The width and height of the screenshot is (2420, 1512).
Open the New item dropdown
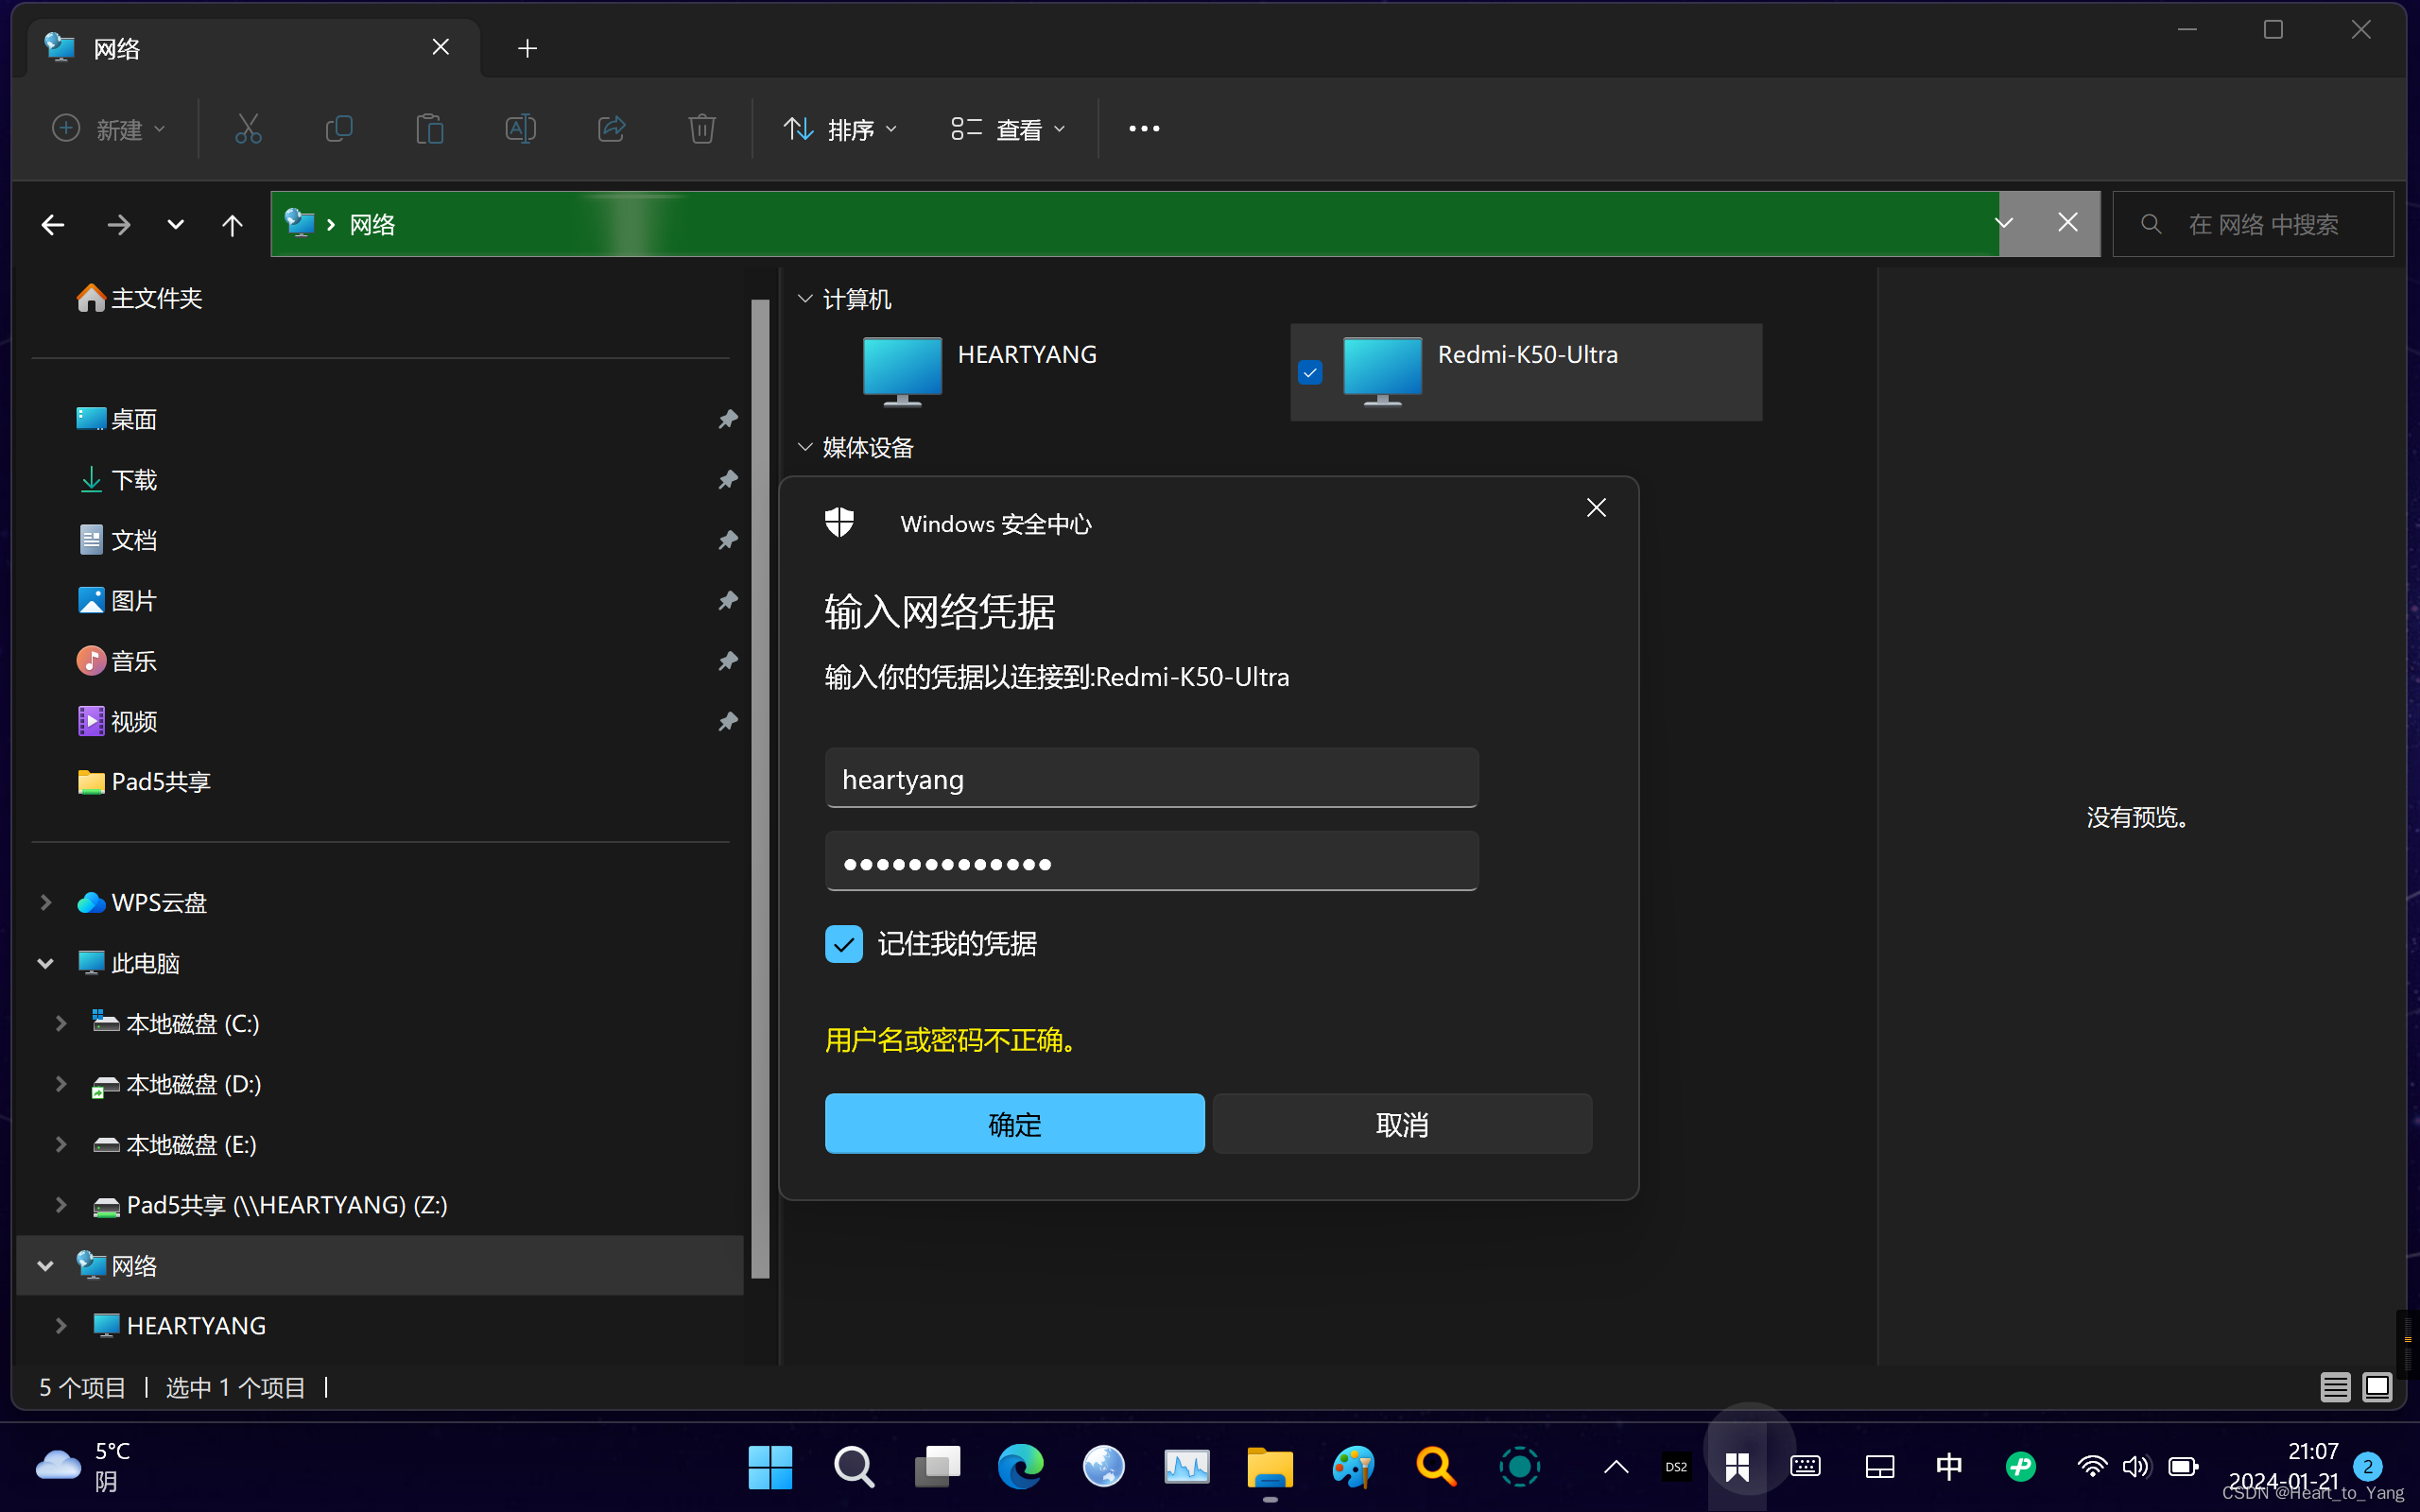(109, 129)
